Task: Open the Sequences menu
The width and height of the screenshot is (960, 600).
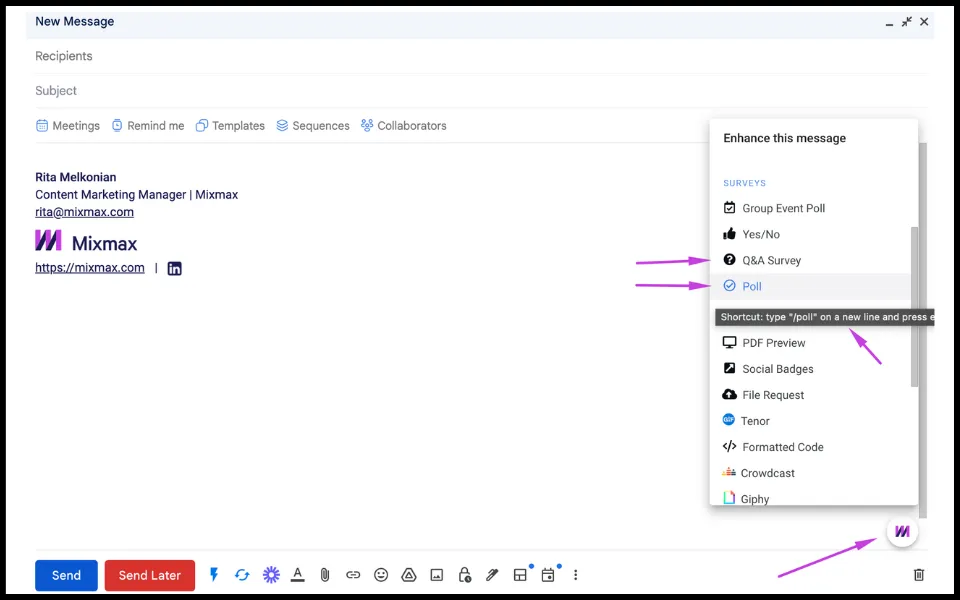Action: tap(312, 126)
